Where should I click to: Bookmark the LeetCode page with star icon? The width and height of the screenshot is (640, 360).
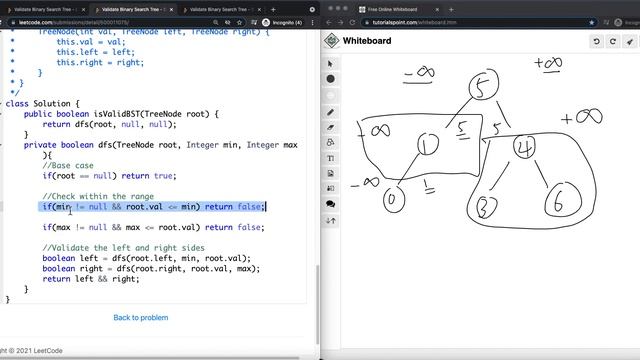coord(240,22)
